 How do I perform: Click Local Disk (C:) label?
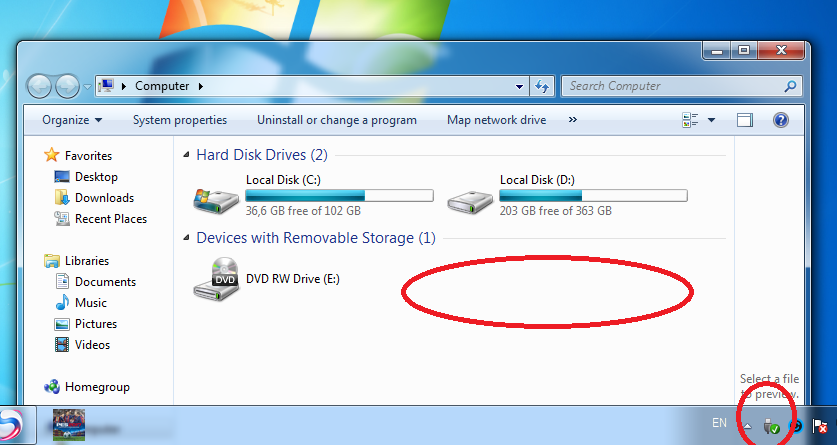click(283, 180)
